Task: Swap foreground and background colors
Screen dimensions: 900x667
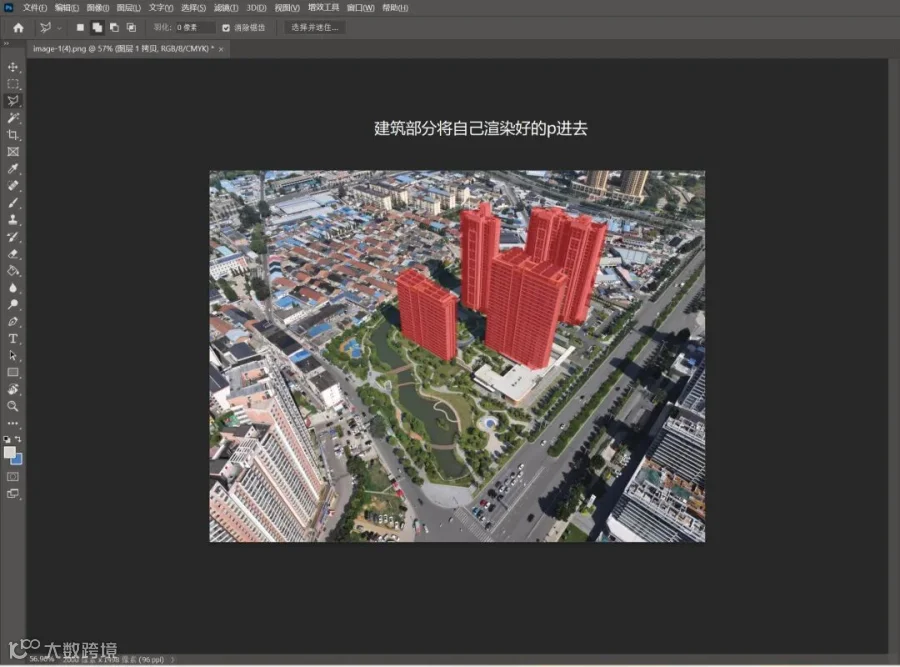Action: click(x=18, y=439)
